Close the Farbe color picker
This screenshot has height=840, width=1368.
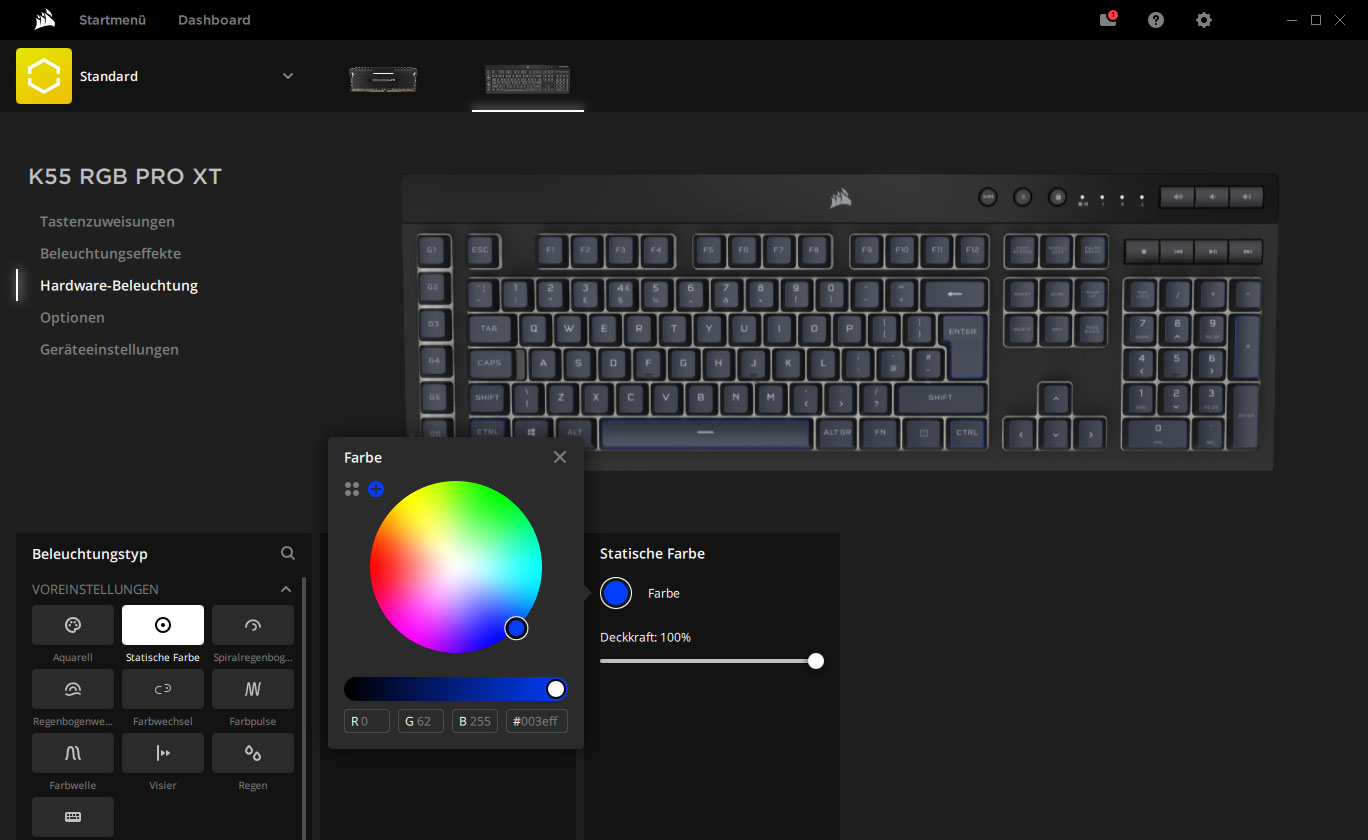click(x=560, y=457)
